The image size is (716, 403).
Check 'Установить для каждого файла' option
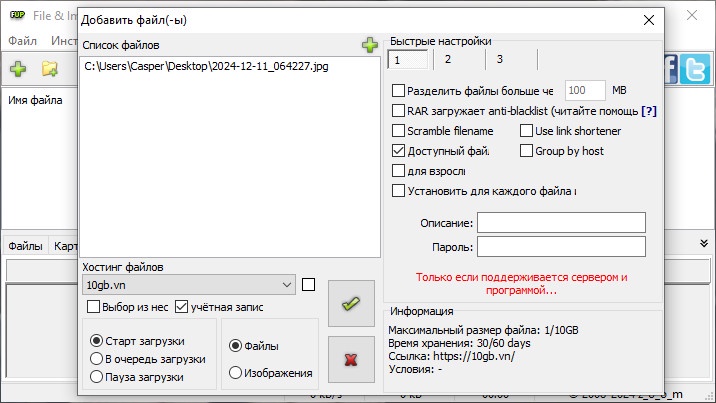click(x=398, y=190)
